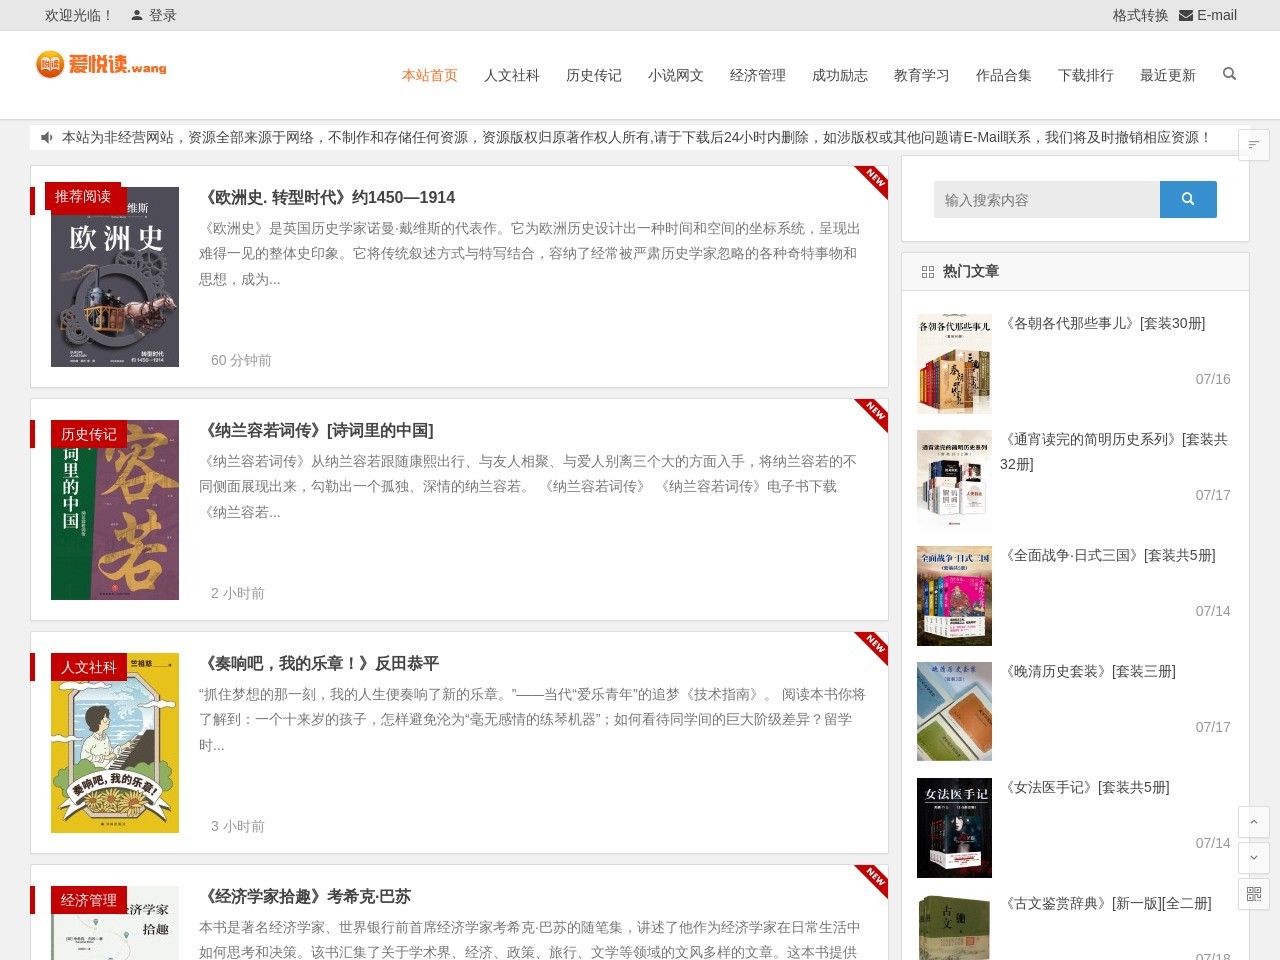The width and height of the screenshot is (1280, 960).
Task: Open the 历史传记 nav item
Action: click(x=594, y=75)
